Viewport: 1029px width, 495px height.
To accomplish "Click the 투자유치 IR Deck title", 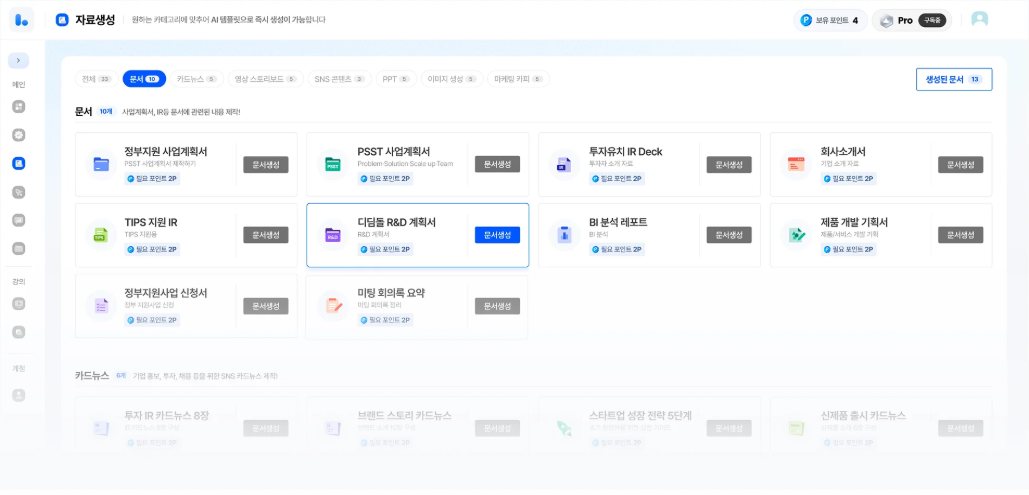I will pos(626,152).
